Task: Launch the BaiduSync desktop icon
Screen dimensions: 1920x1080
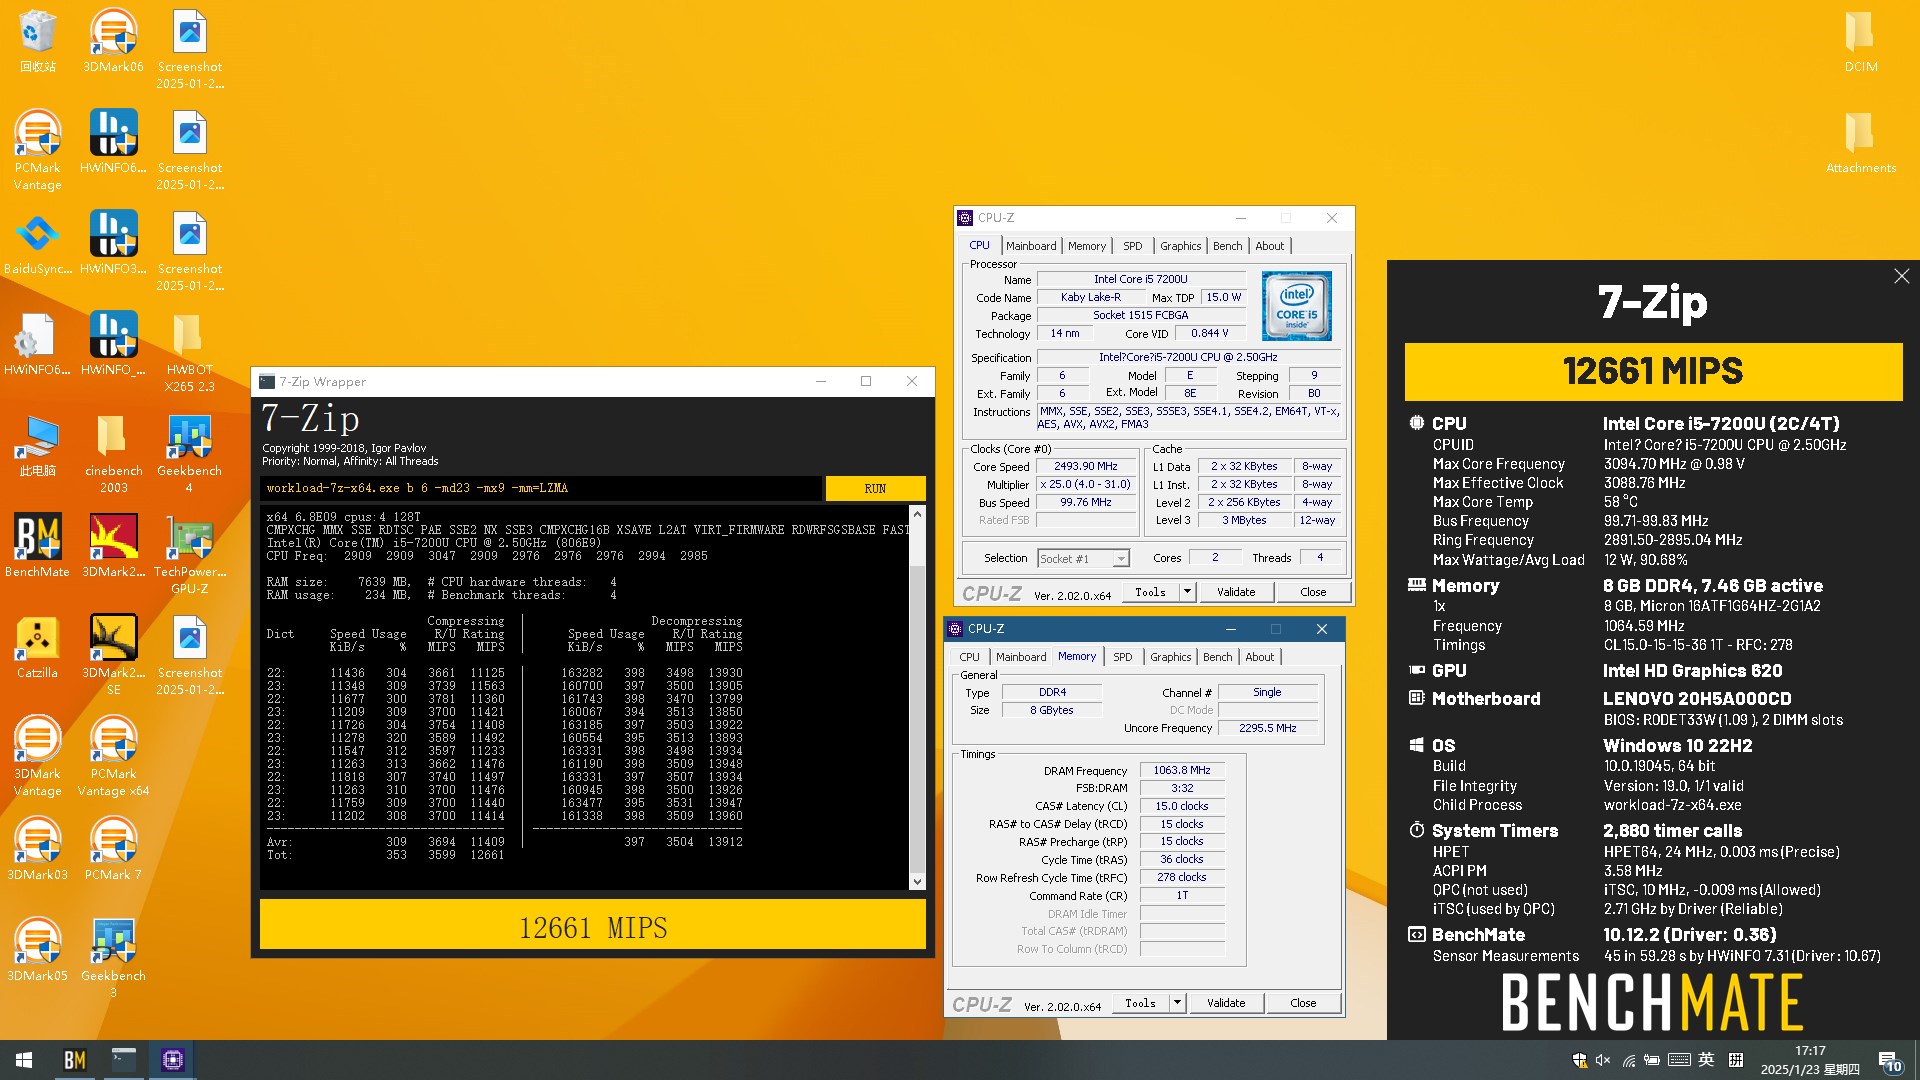Action: tap(37, 242)
